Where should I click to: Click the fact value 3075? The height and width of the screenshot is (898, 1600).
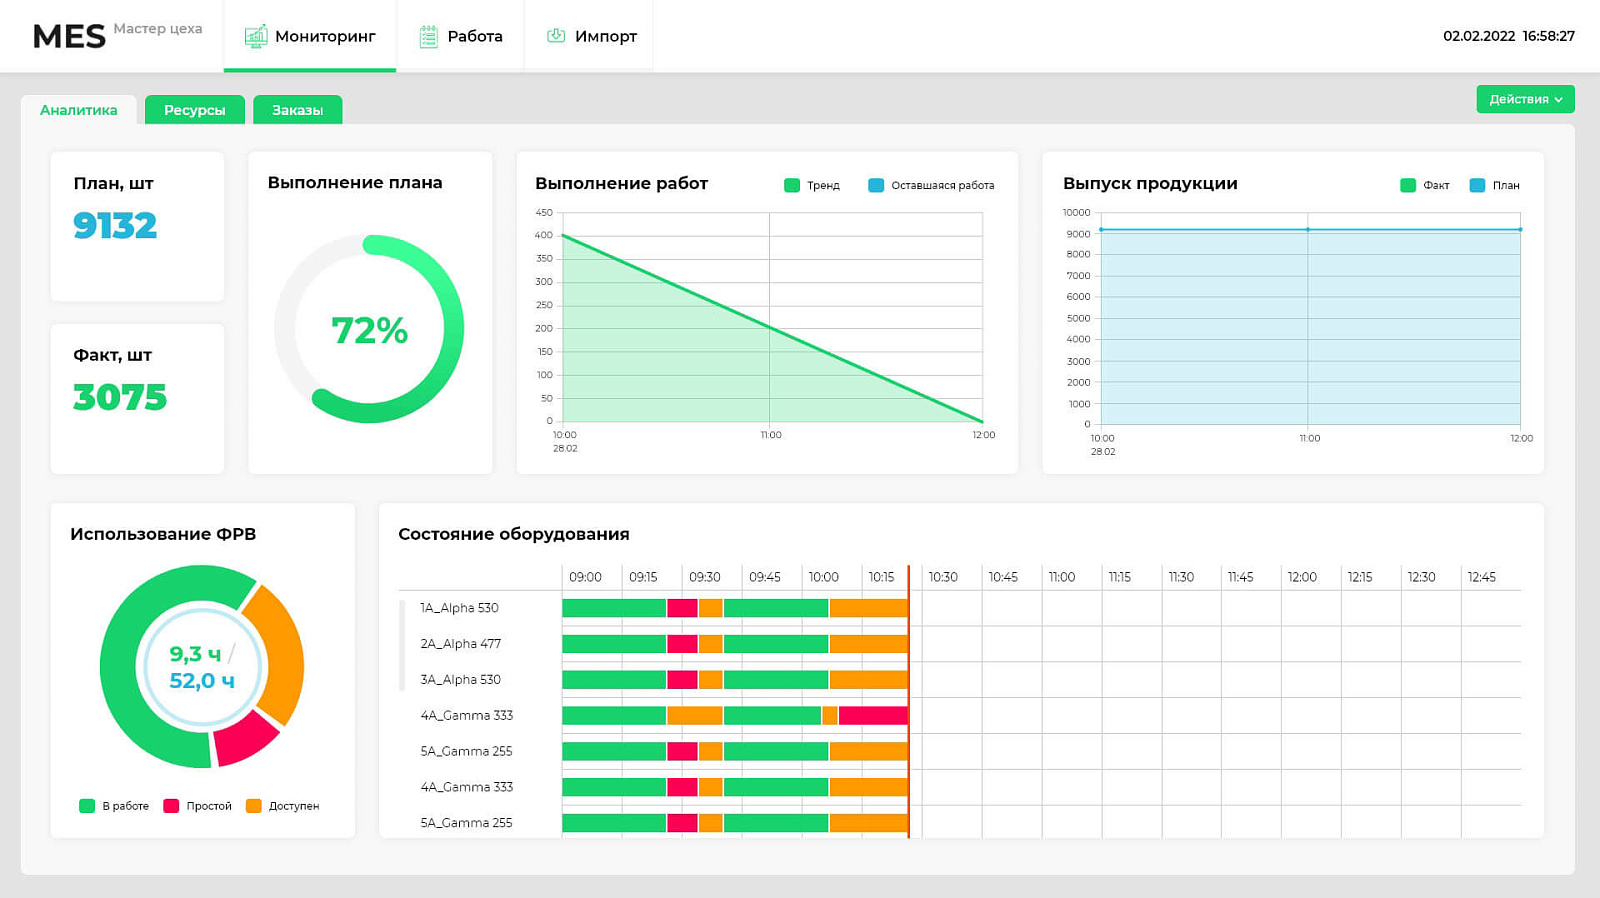click(x=120, y=398)
